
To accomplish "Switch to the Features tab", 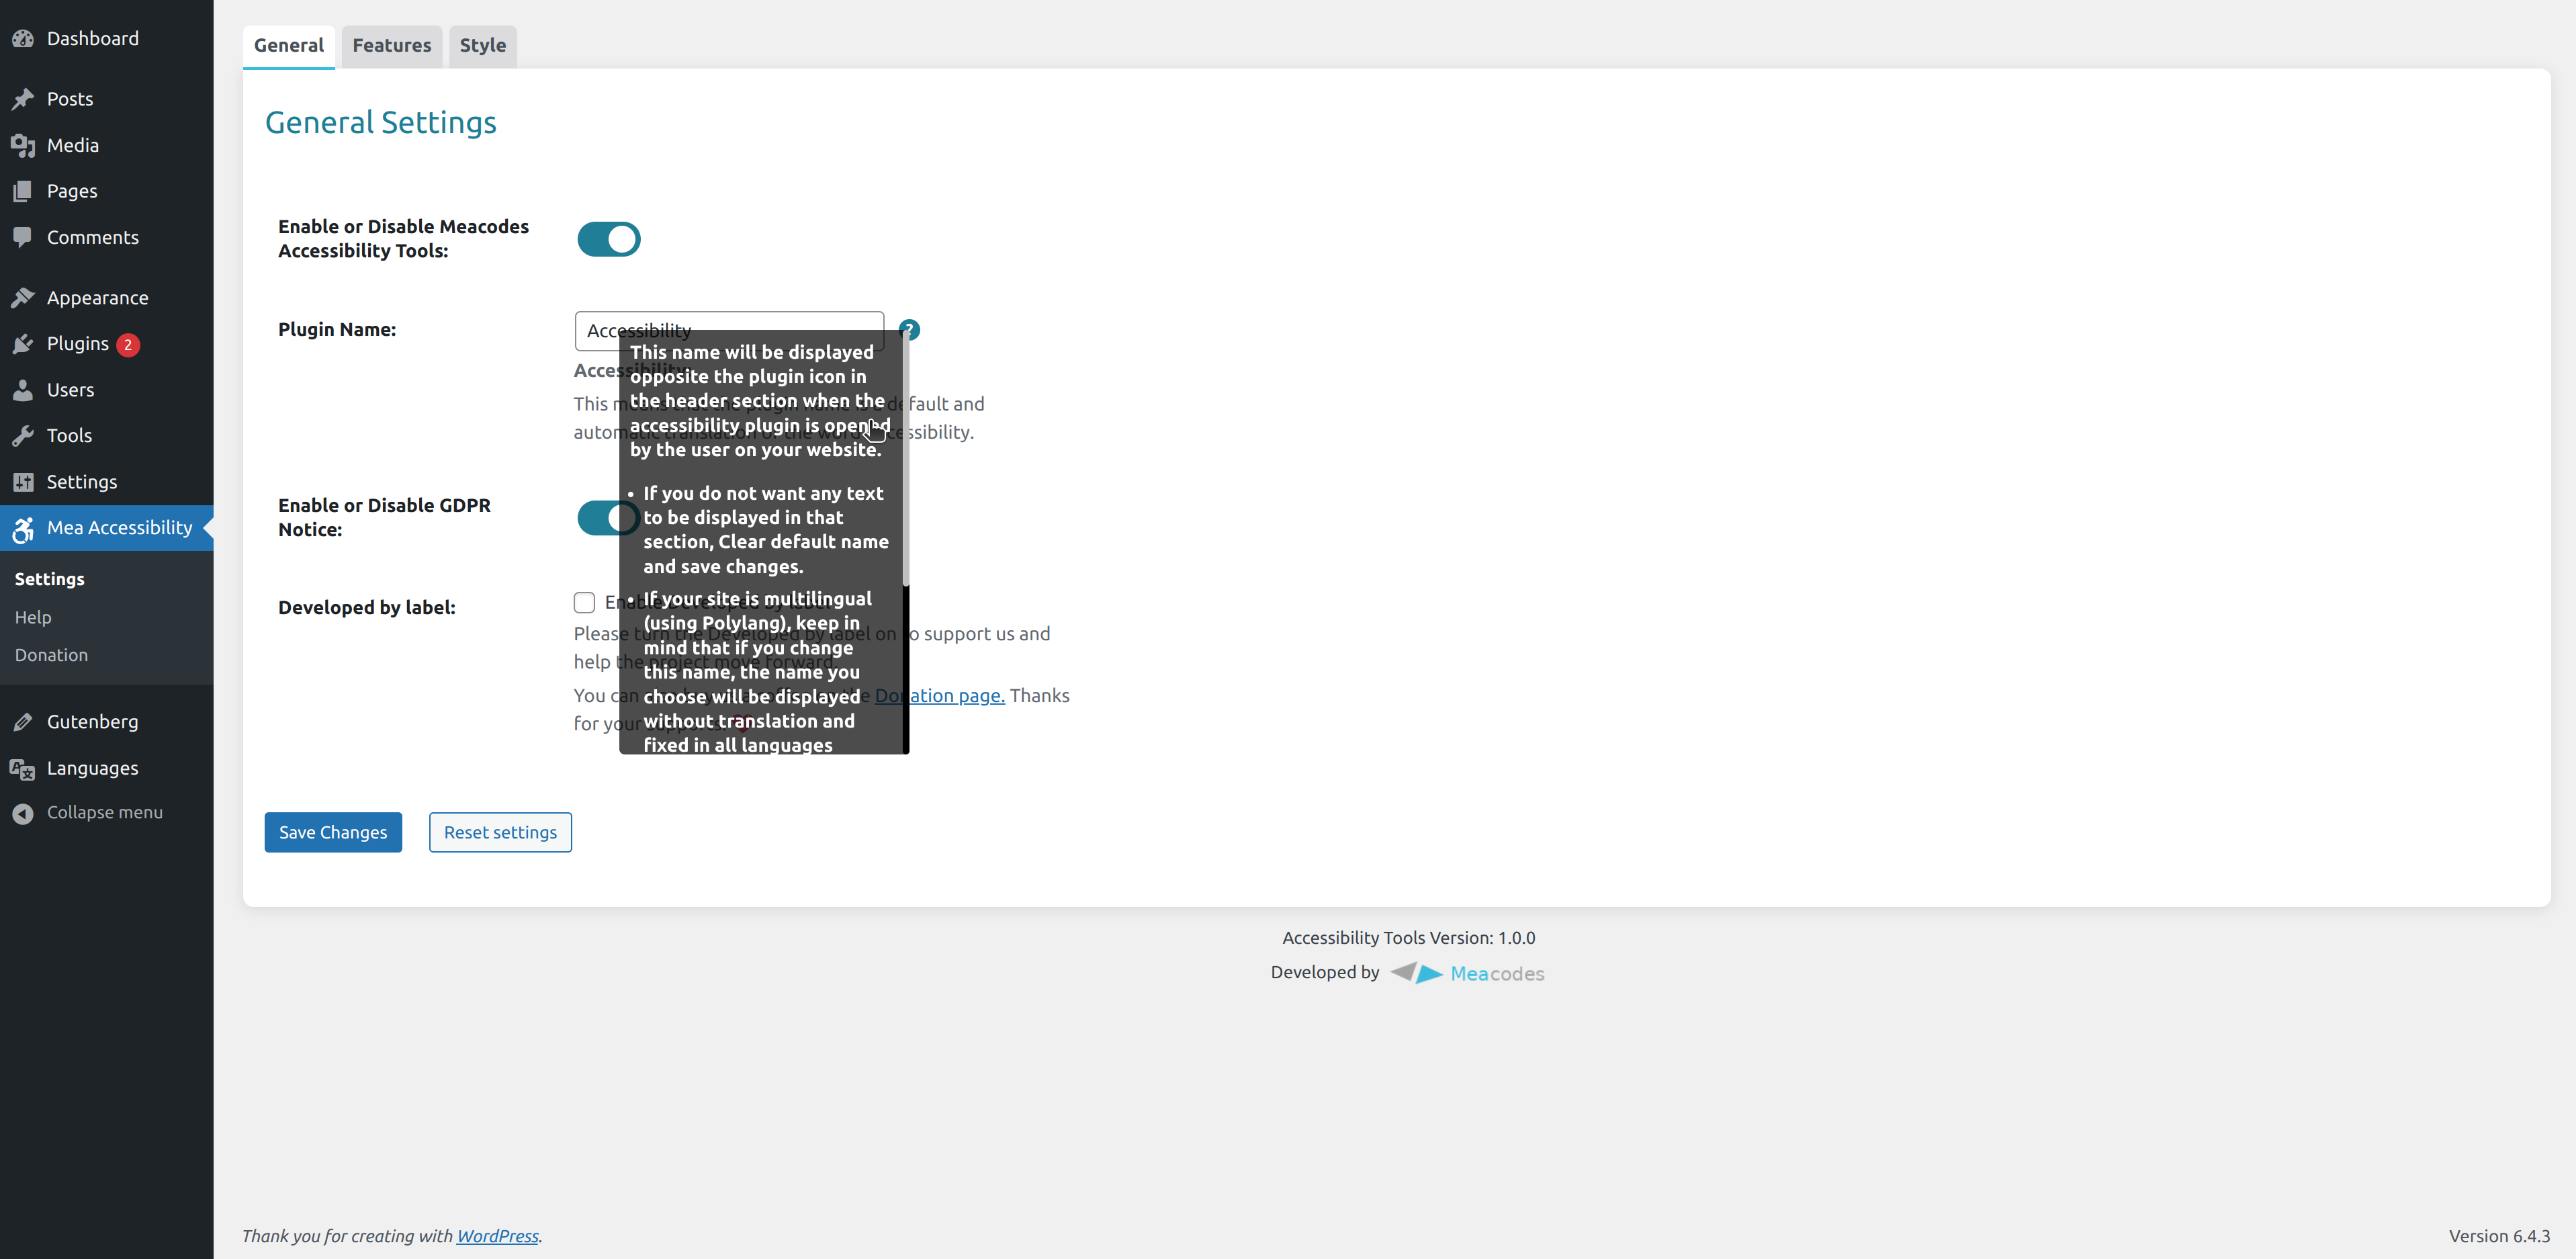I will pos(392,46).
